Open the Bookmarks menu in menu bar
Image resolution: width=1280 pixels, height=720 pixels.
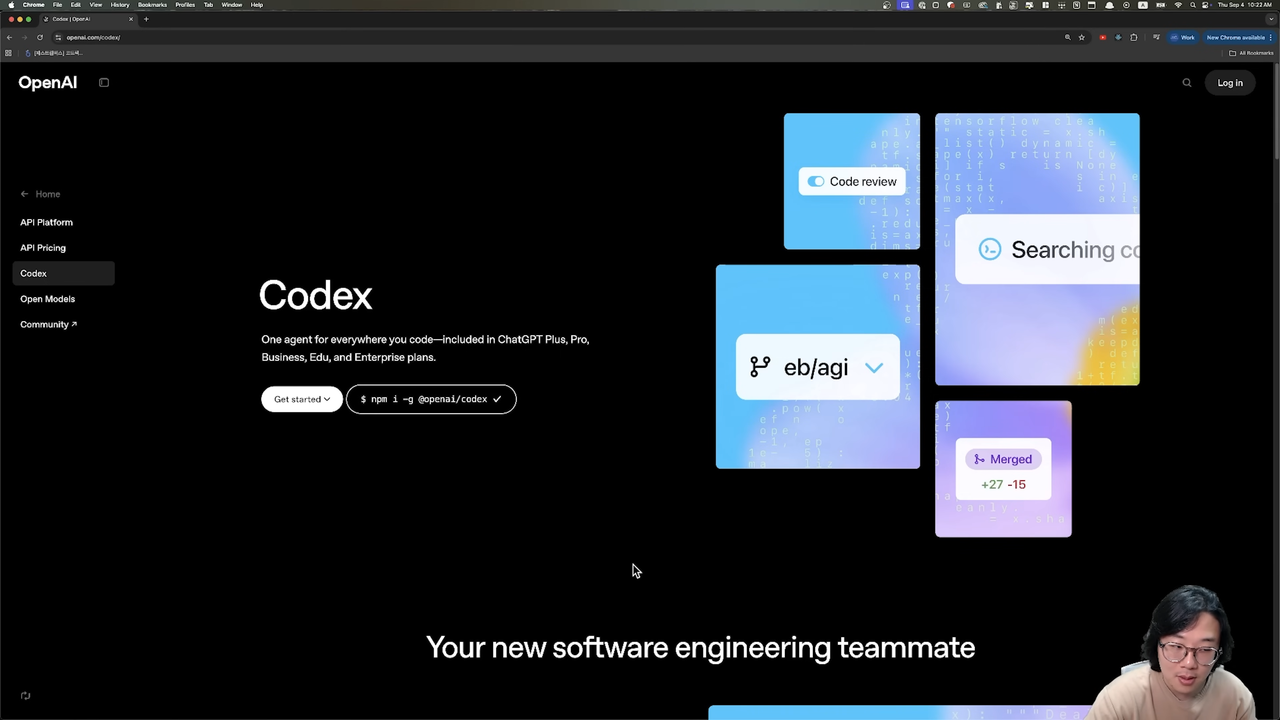(x=152, y=5)
